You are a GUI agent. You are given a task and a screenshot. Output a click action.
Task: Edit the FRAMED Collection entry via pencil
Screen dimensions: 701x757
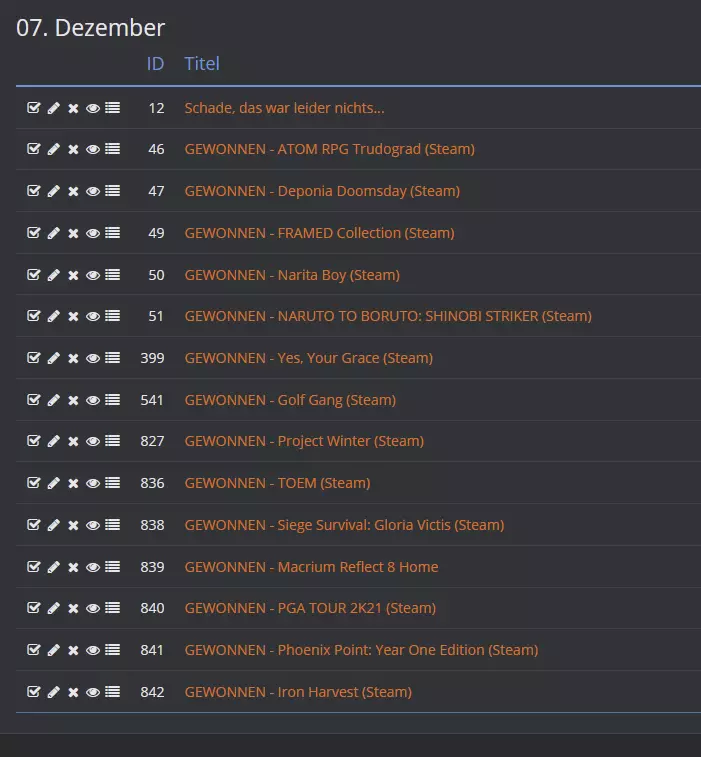(x=53, y=233)
